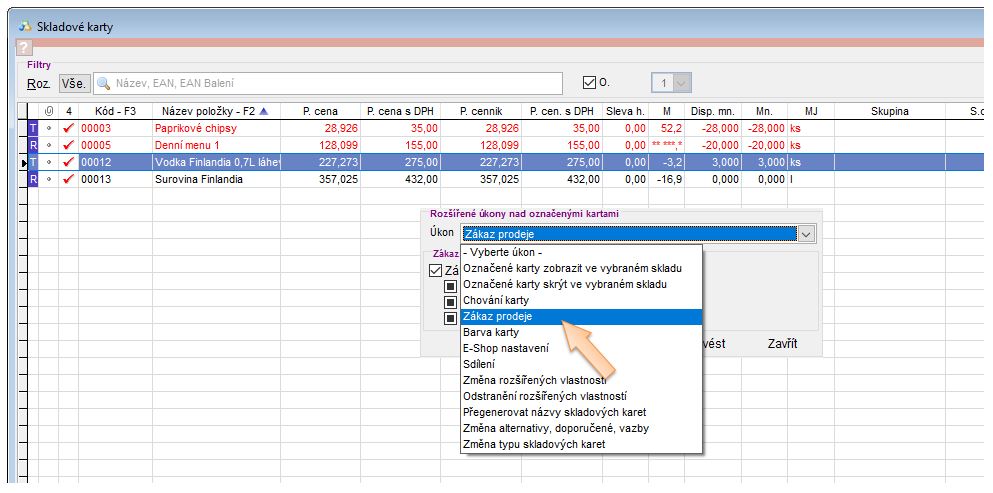The height and width of the screenshot is (493, 993).
Task: Click the paperclip attachment column header
Action: click(x=49, y=111)
